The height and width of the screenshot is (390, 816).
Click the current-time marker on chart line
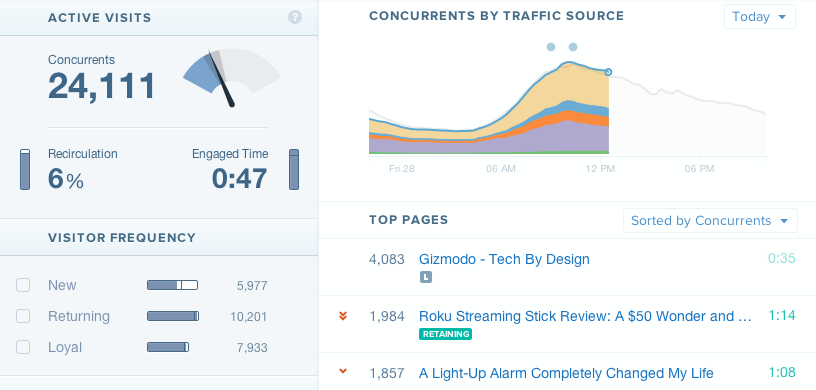(x=608, y=72)
